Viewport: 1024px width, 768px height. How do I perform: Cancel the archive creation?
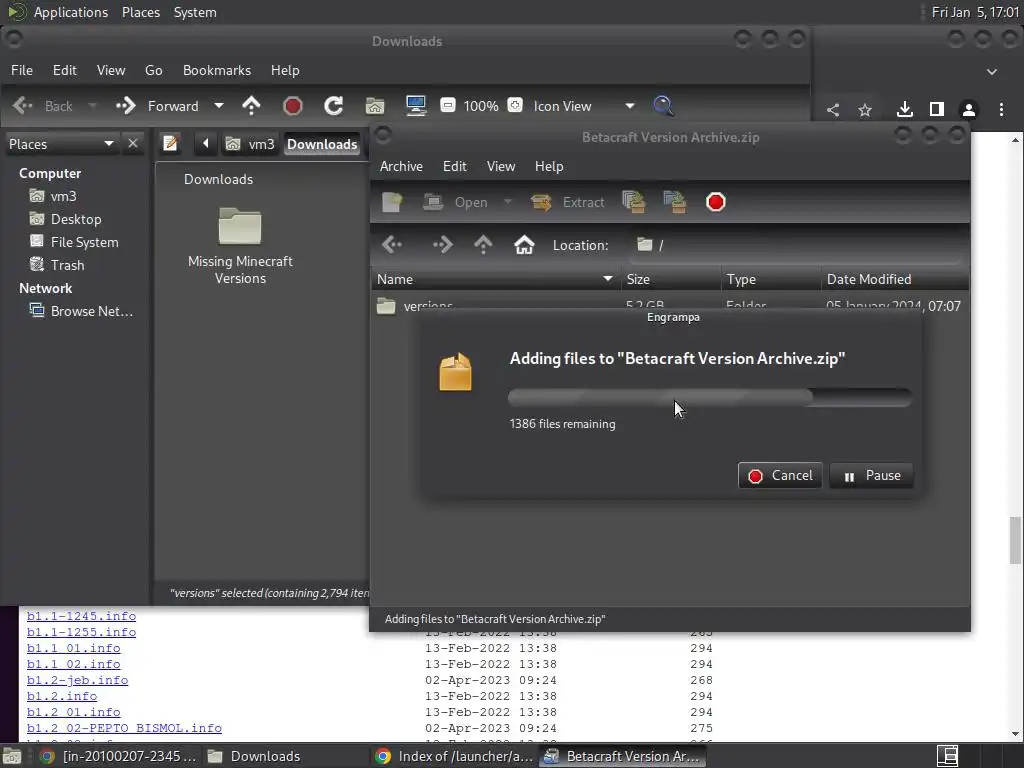click(780, 475)
